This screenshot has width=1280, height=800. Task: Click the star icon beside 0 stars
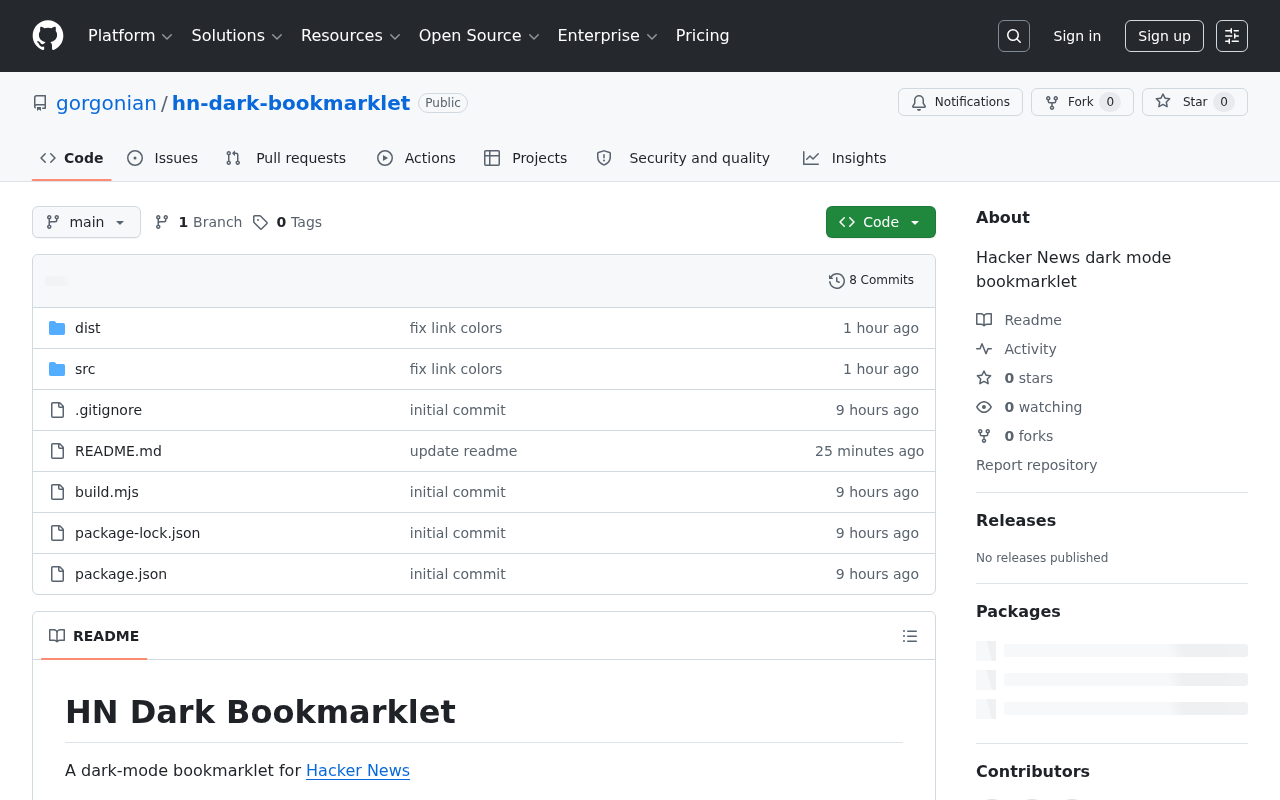tap(984, 378)
